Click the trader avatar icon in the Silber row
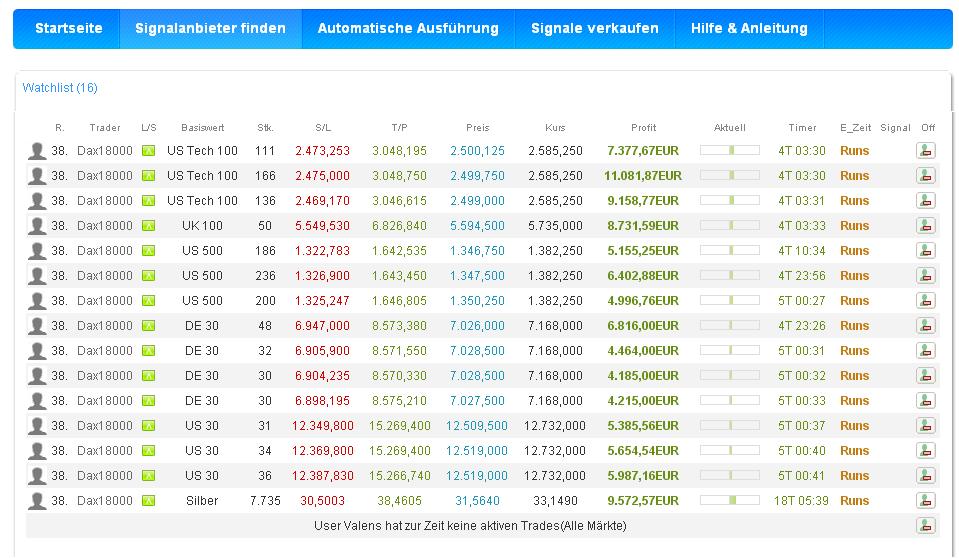 click(x=37, y=501)
